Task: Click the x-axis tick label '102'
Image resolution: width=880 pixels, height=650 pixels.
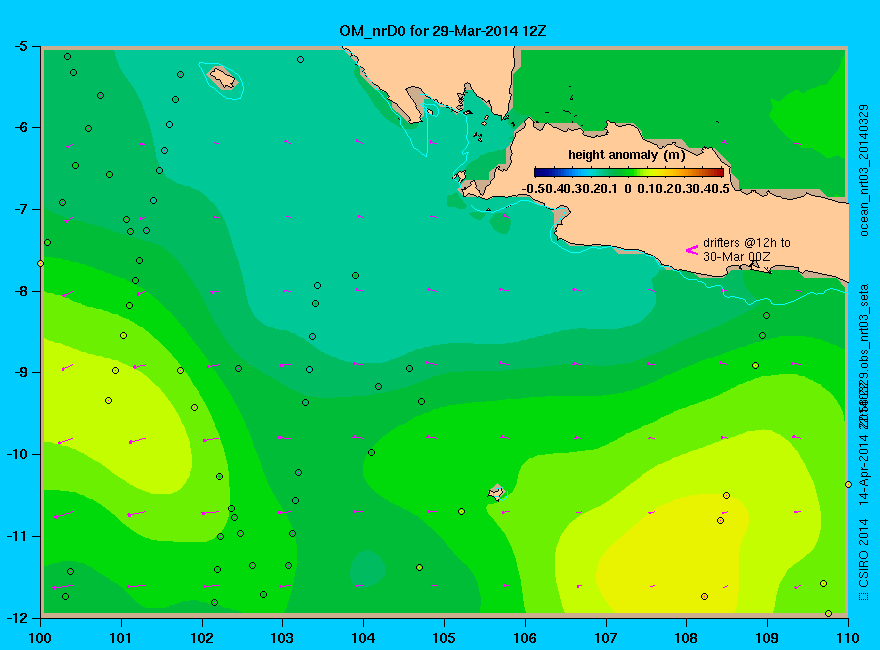Action: (201, 638)
